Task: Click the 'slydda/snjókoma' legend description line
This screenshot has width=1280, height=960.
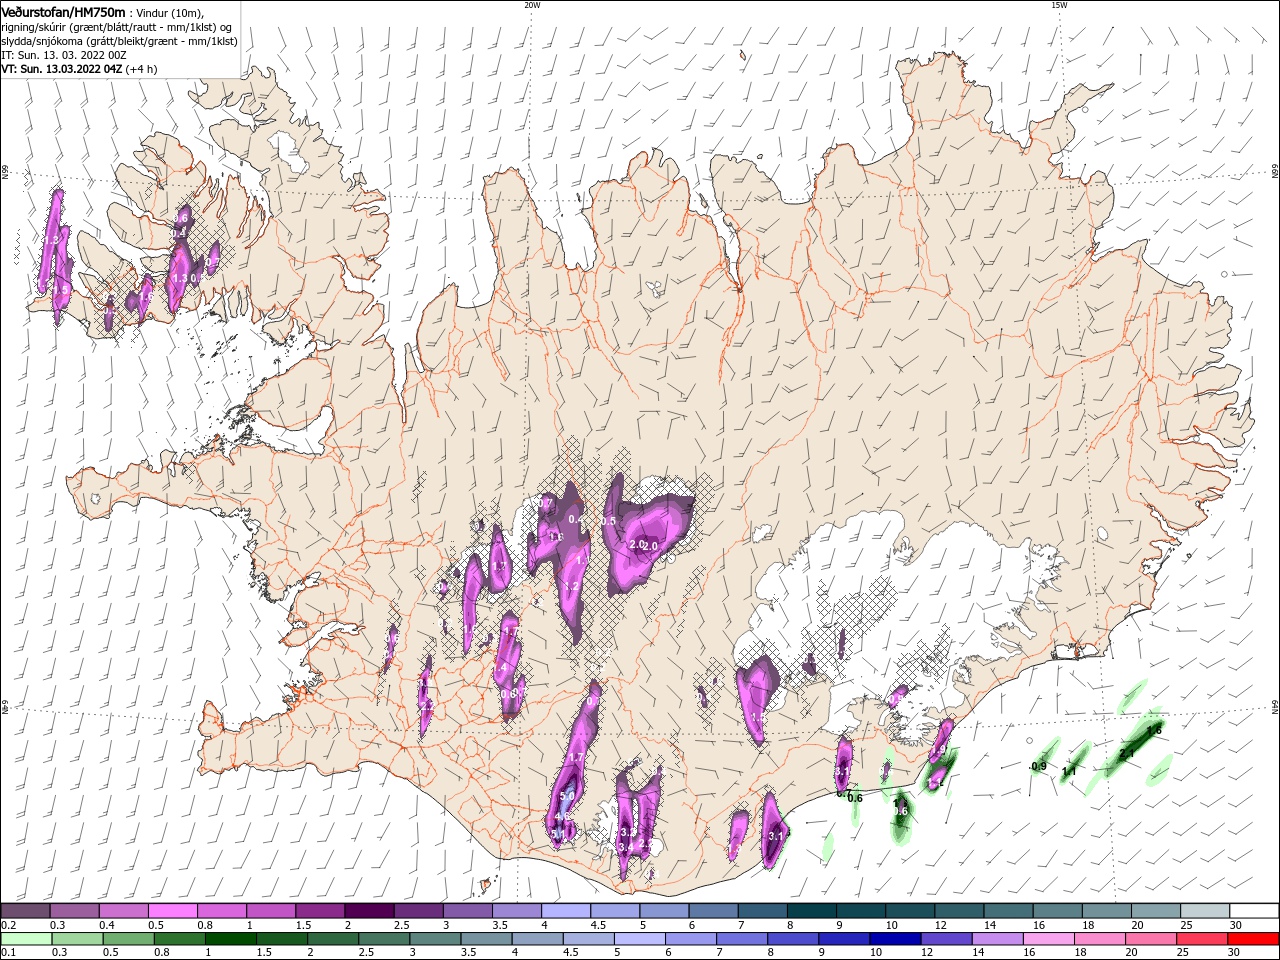Action: (119, 41)
